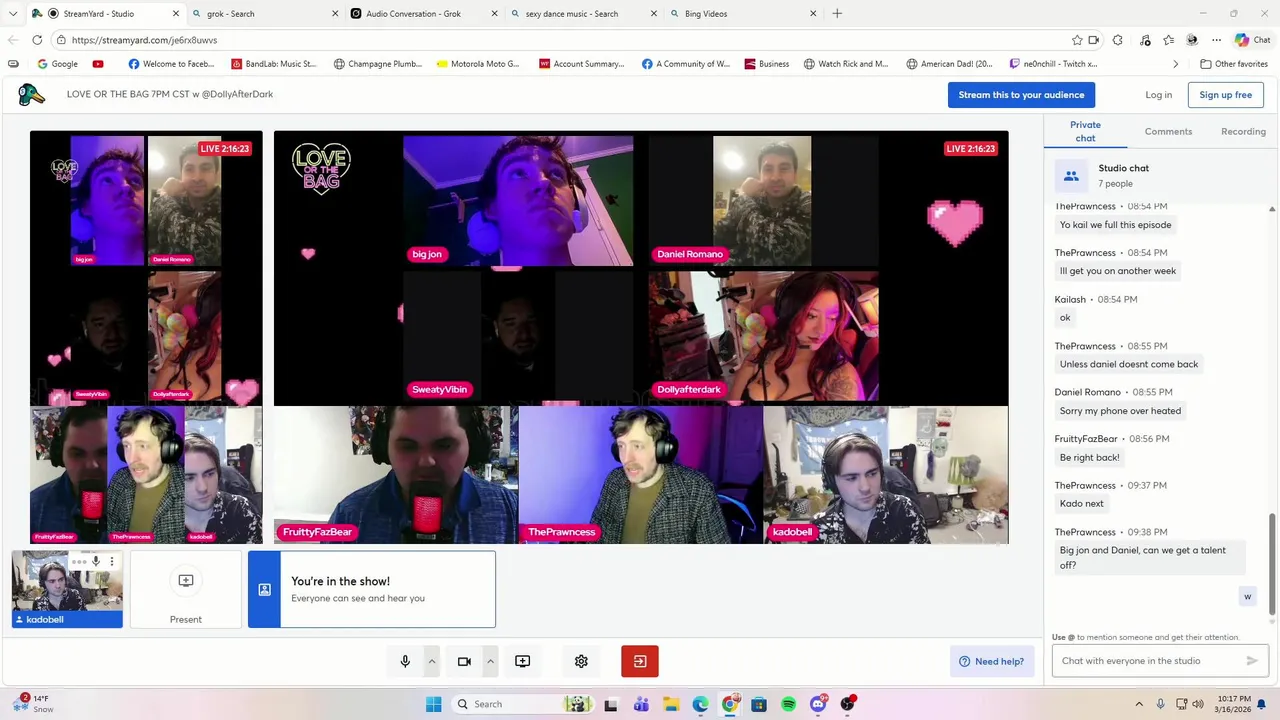Open Discord from taskbar
The image size is (1280, 720).
(x=818, y=704)
